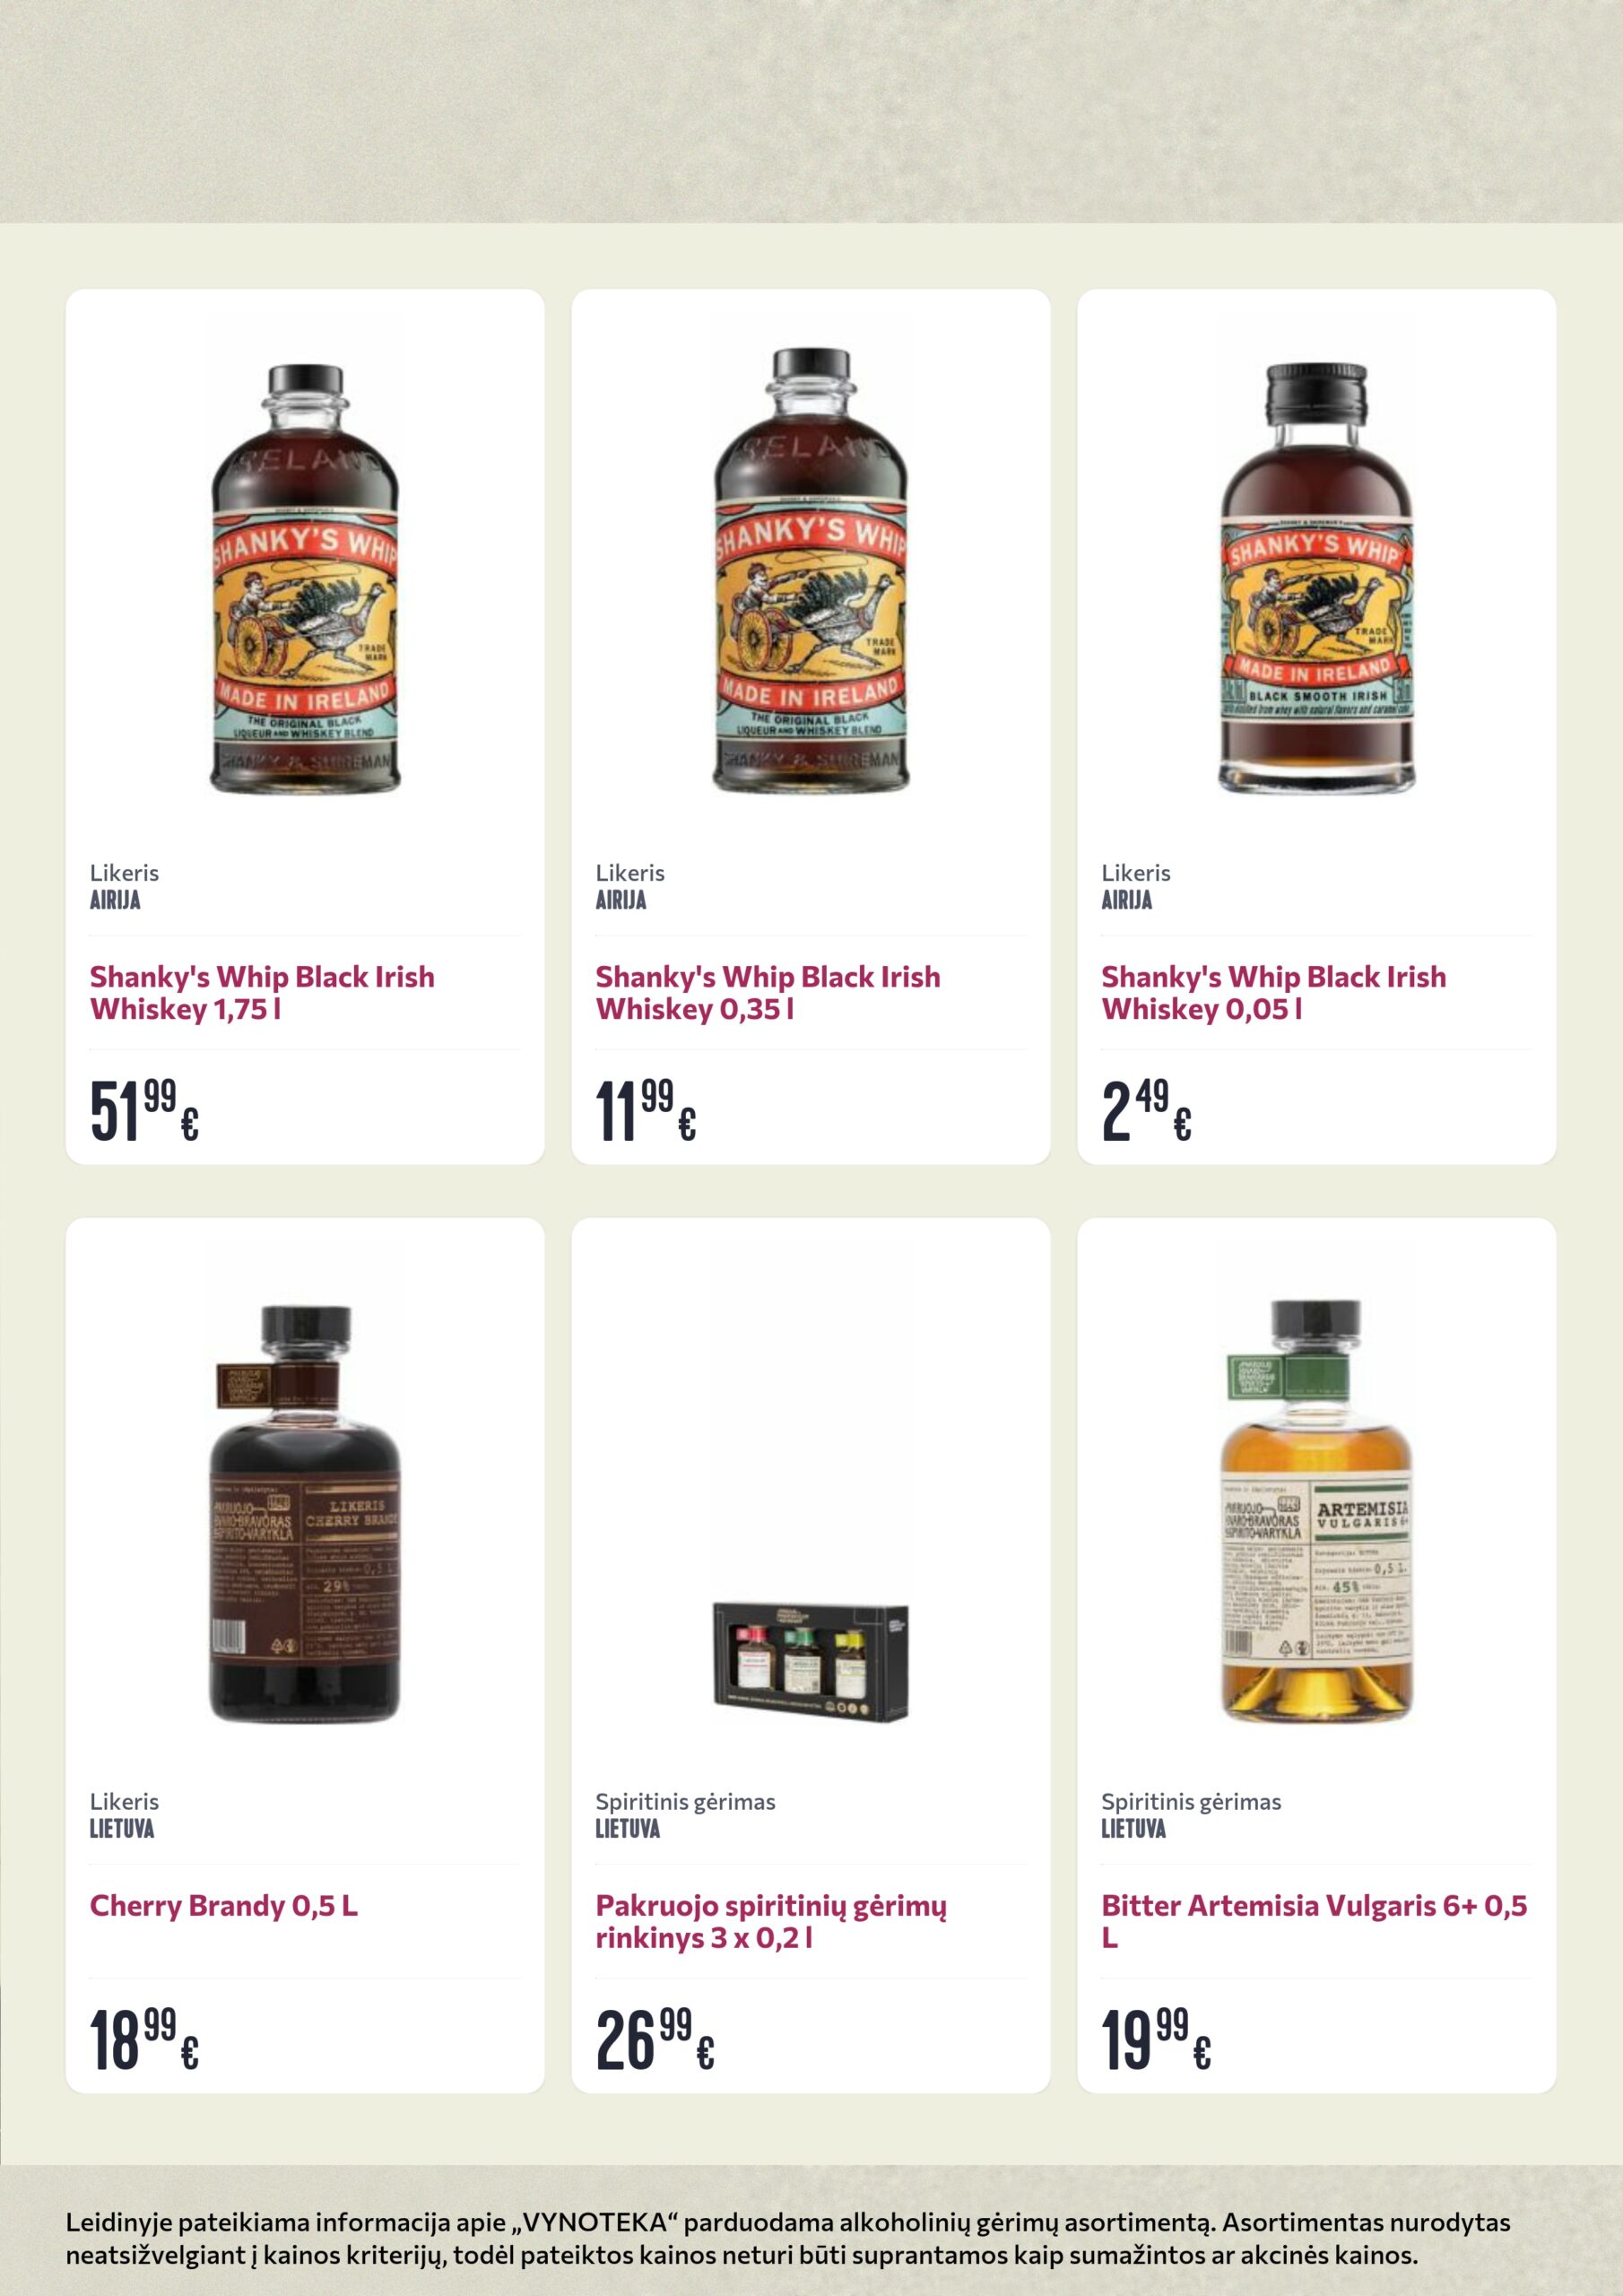Open the Bitter Artemisia Vulgaris 6+ link
1623x2296 pixels.
tap(1314, 1921)
